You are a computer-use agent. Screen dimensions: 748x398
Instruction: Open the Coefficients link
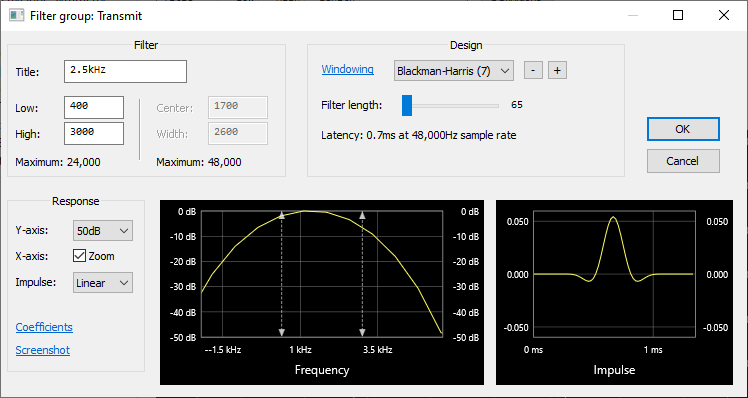(44, 327)
